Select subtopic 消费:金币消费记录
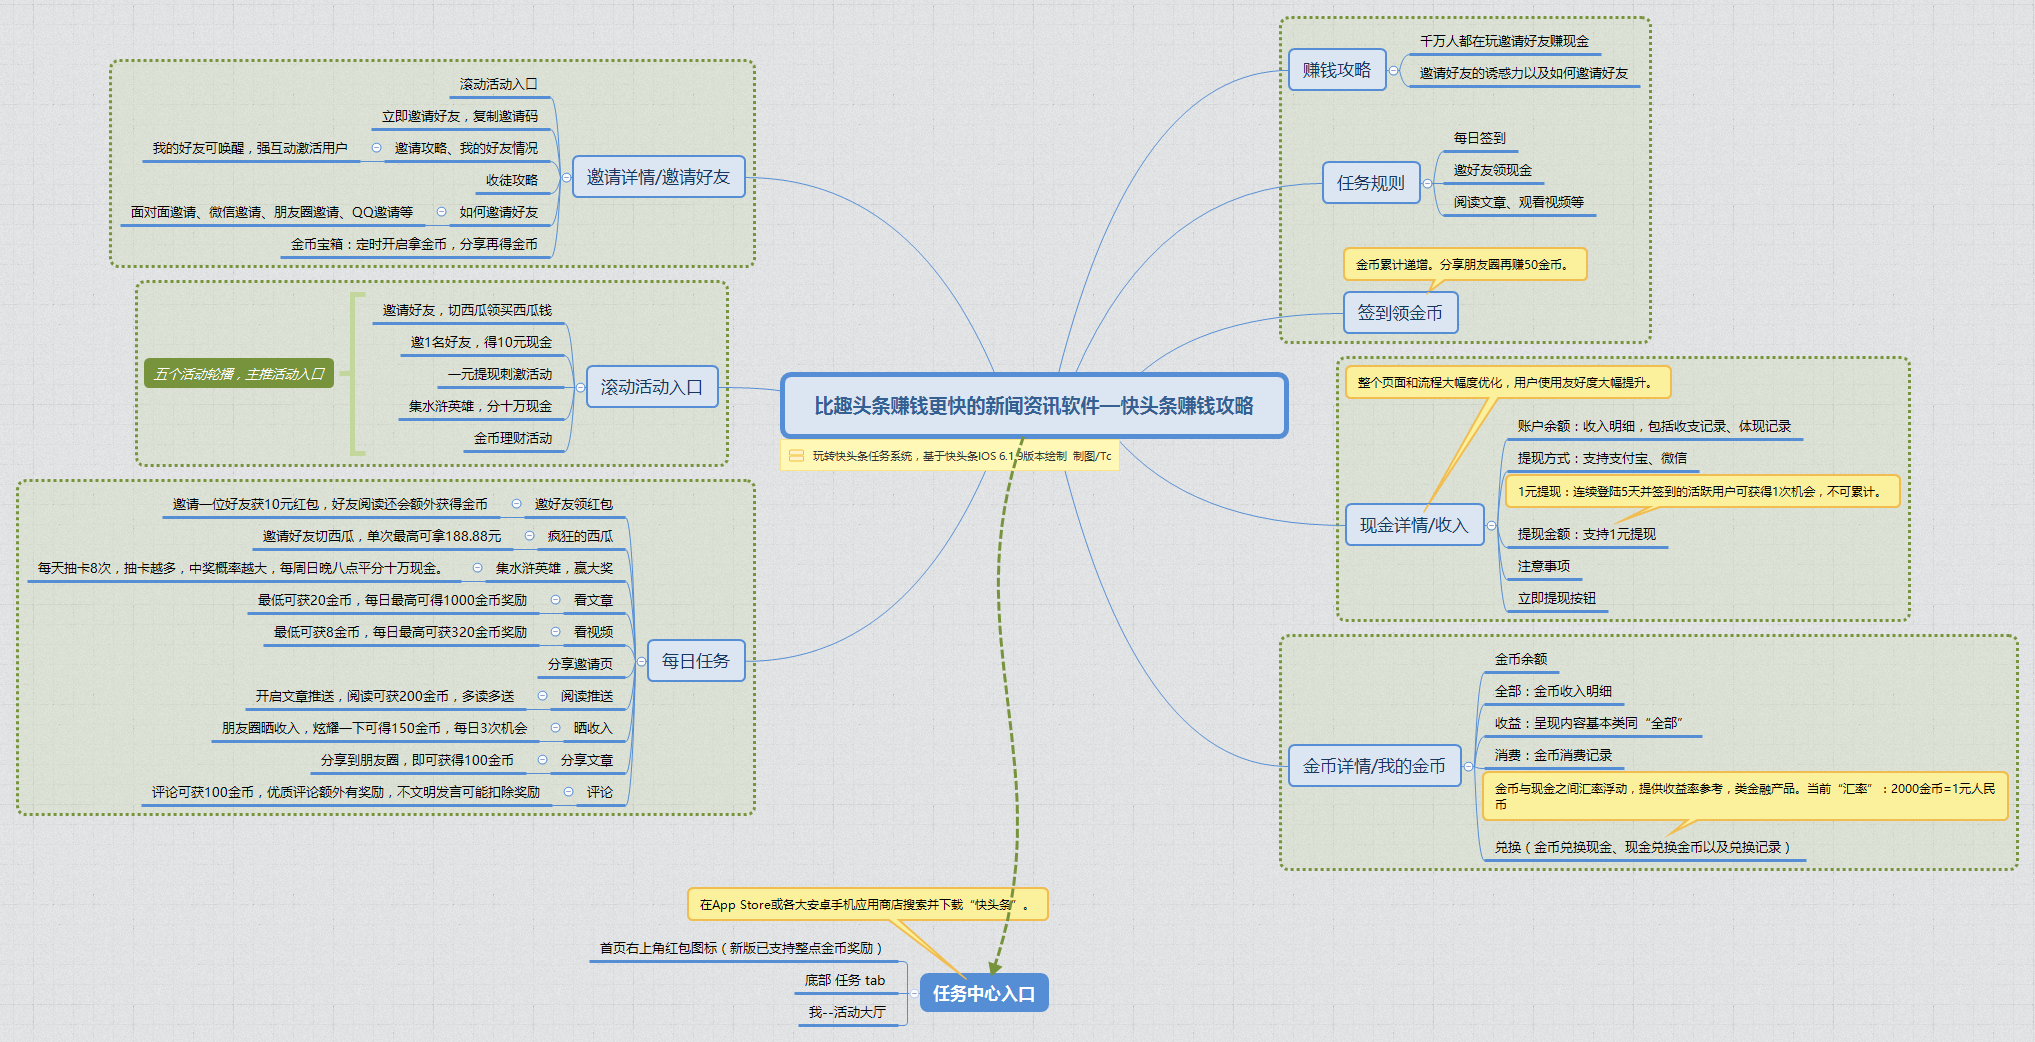Screen dimensions: 2035x1042 tap(1553, 756)
